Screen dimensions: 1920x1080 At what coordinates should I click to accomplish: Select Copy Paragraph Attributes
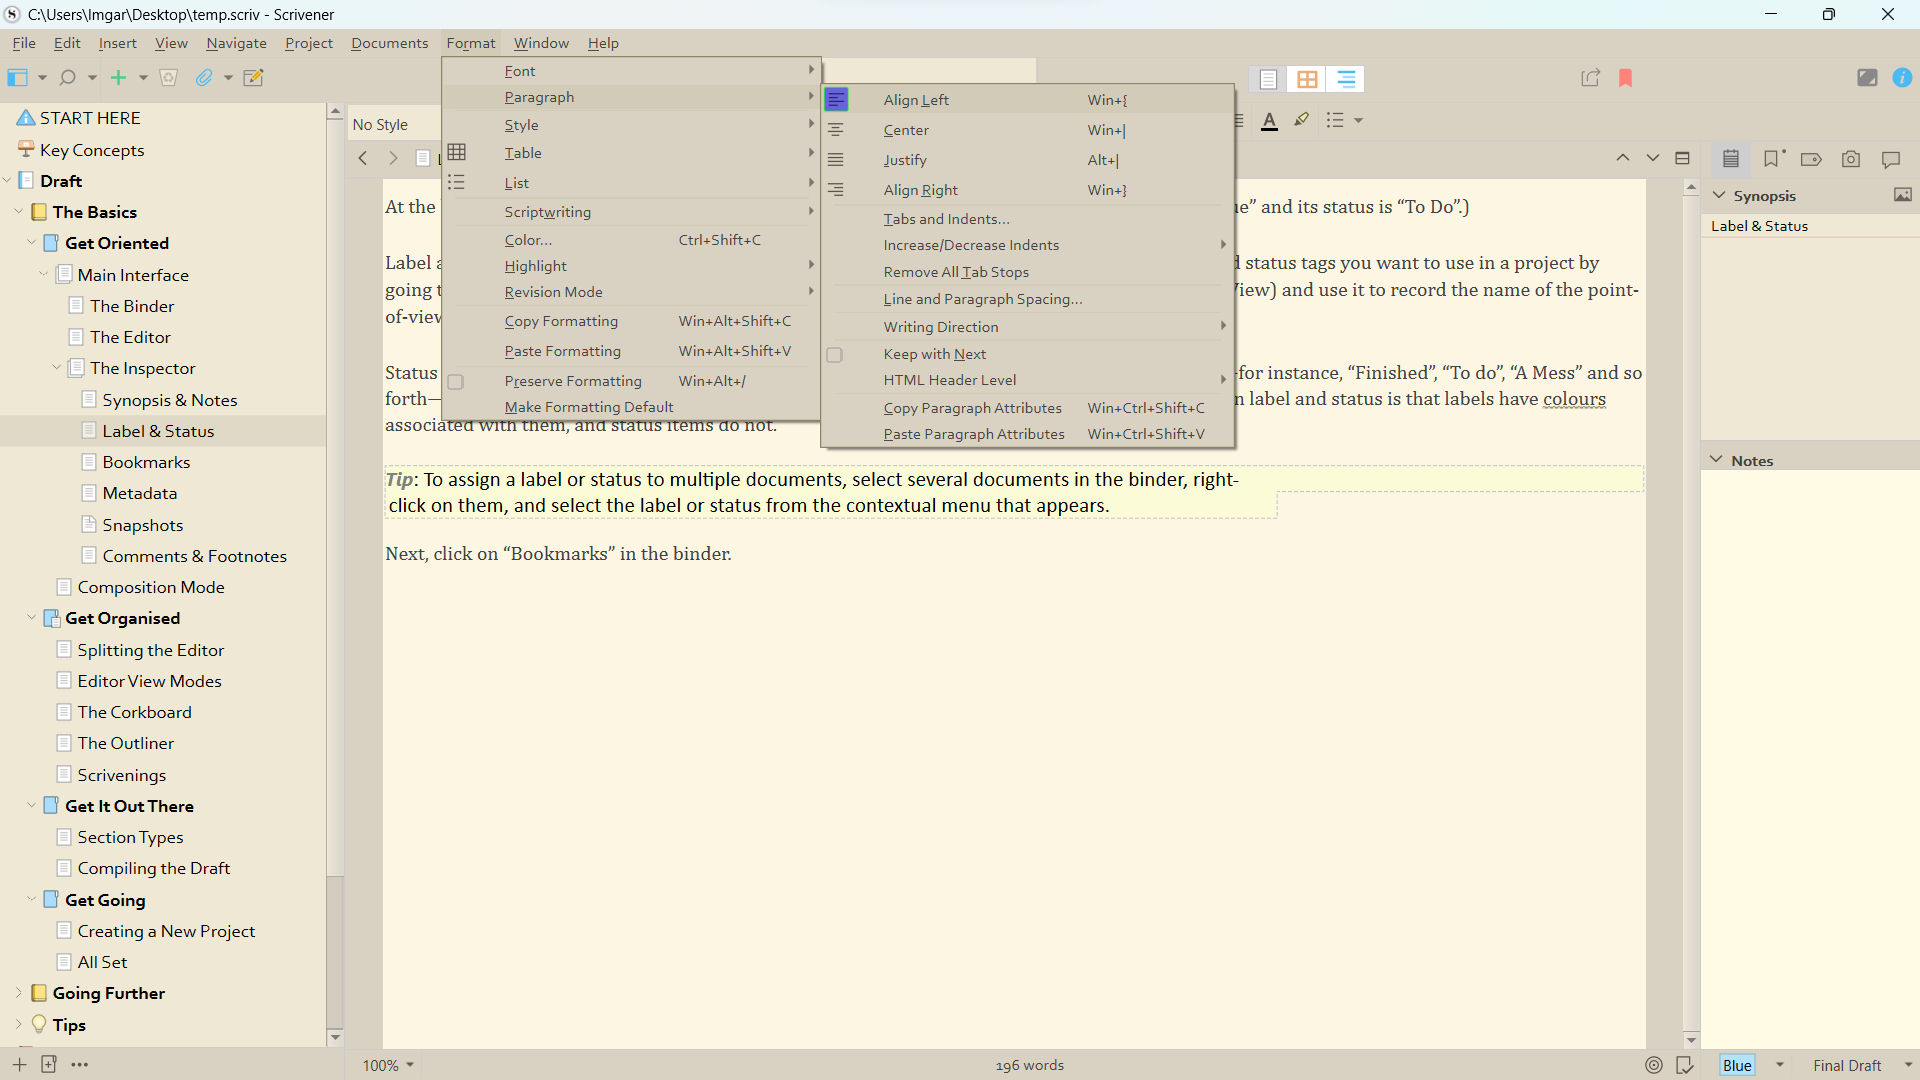click(1028, 408)
